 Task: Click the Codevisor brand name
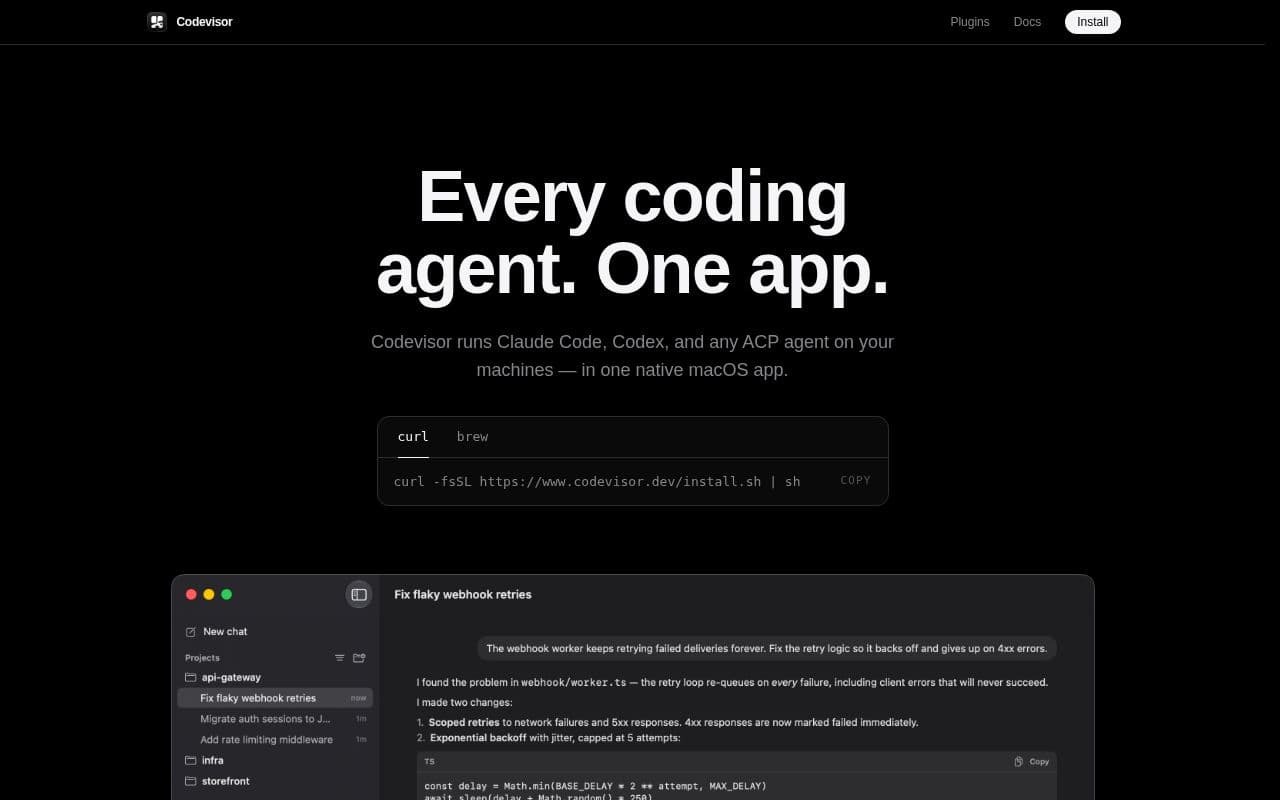coord(204,22)
